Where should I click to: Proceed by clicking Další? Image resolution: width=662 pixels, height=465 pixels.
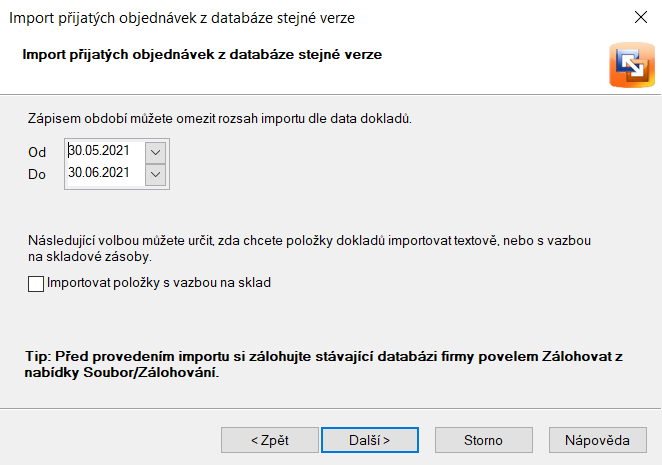pos(369,440)
